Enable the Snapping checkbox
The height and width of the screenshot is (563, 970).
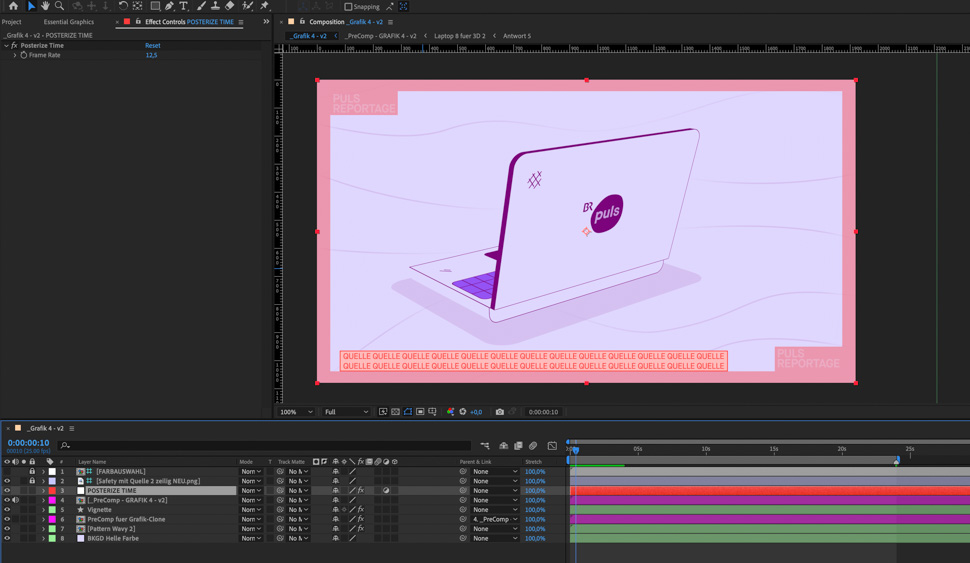pyautogui.click(x=348, y=6)
